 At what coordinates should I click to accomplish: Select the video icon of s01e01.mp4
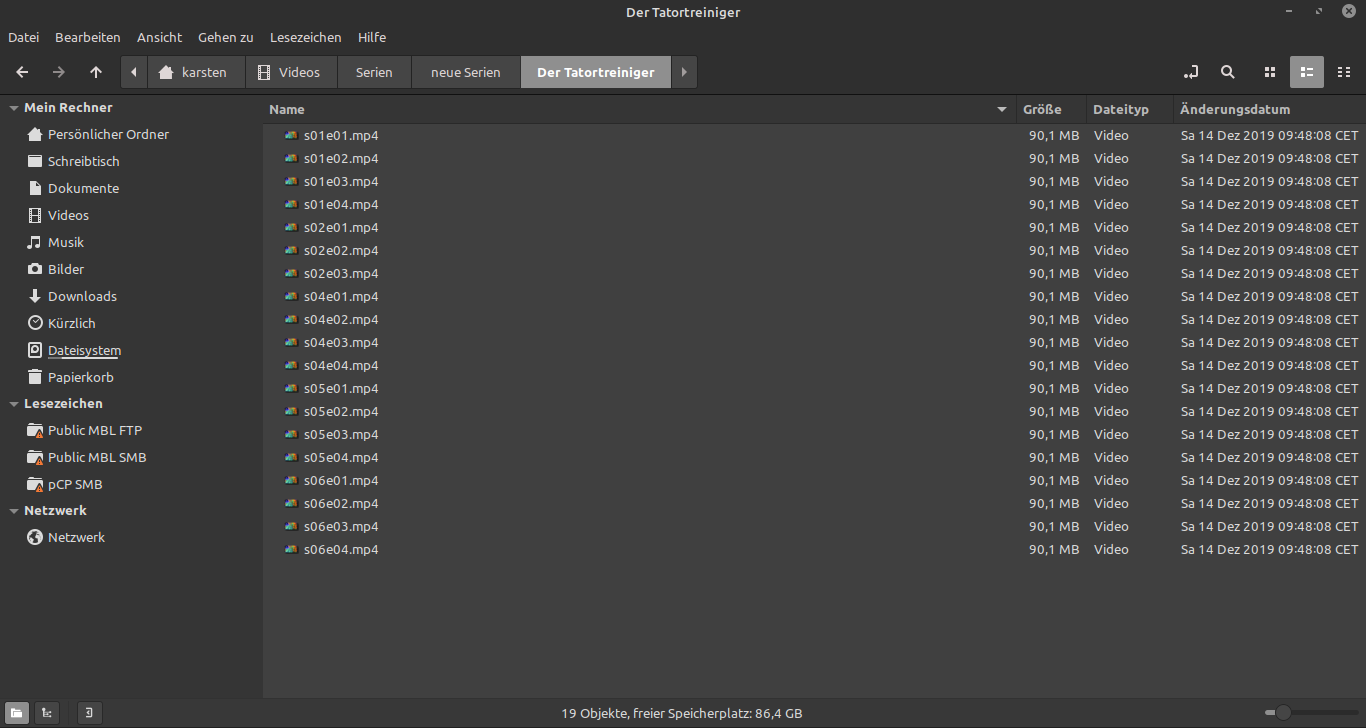point(291,136)
